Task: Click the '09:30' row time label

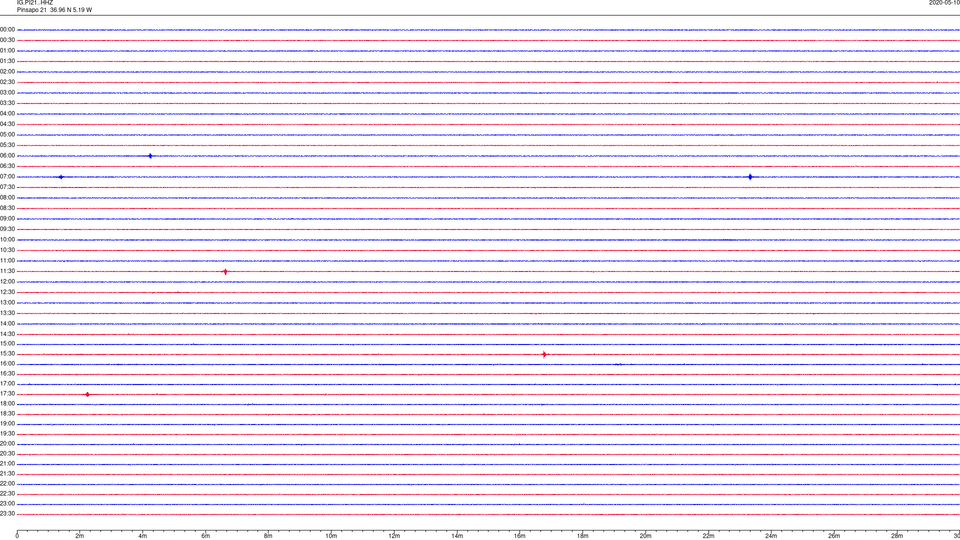Action: tap(7, 230)
